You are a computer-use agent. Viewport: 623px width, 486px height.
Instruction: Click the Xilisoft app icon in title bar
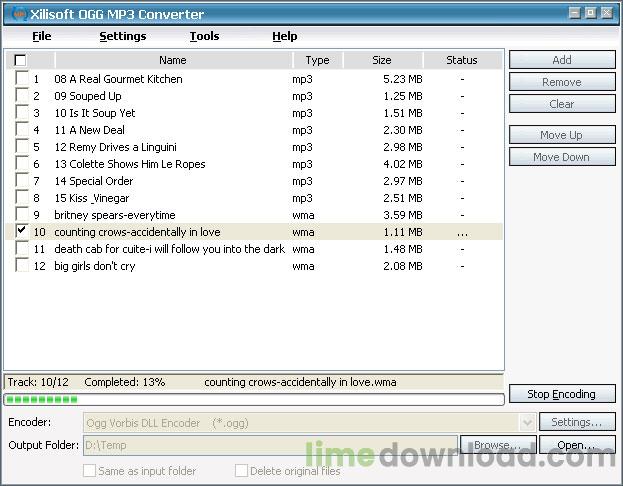[x=19, y=14]
